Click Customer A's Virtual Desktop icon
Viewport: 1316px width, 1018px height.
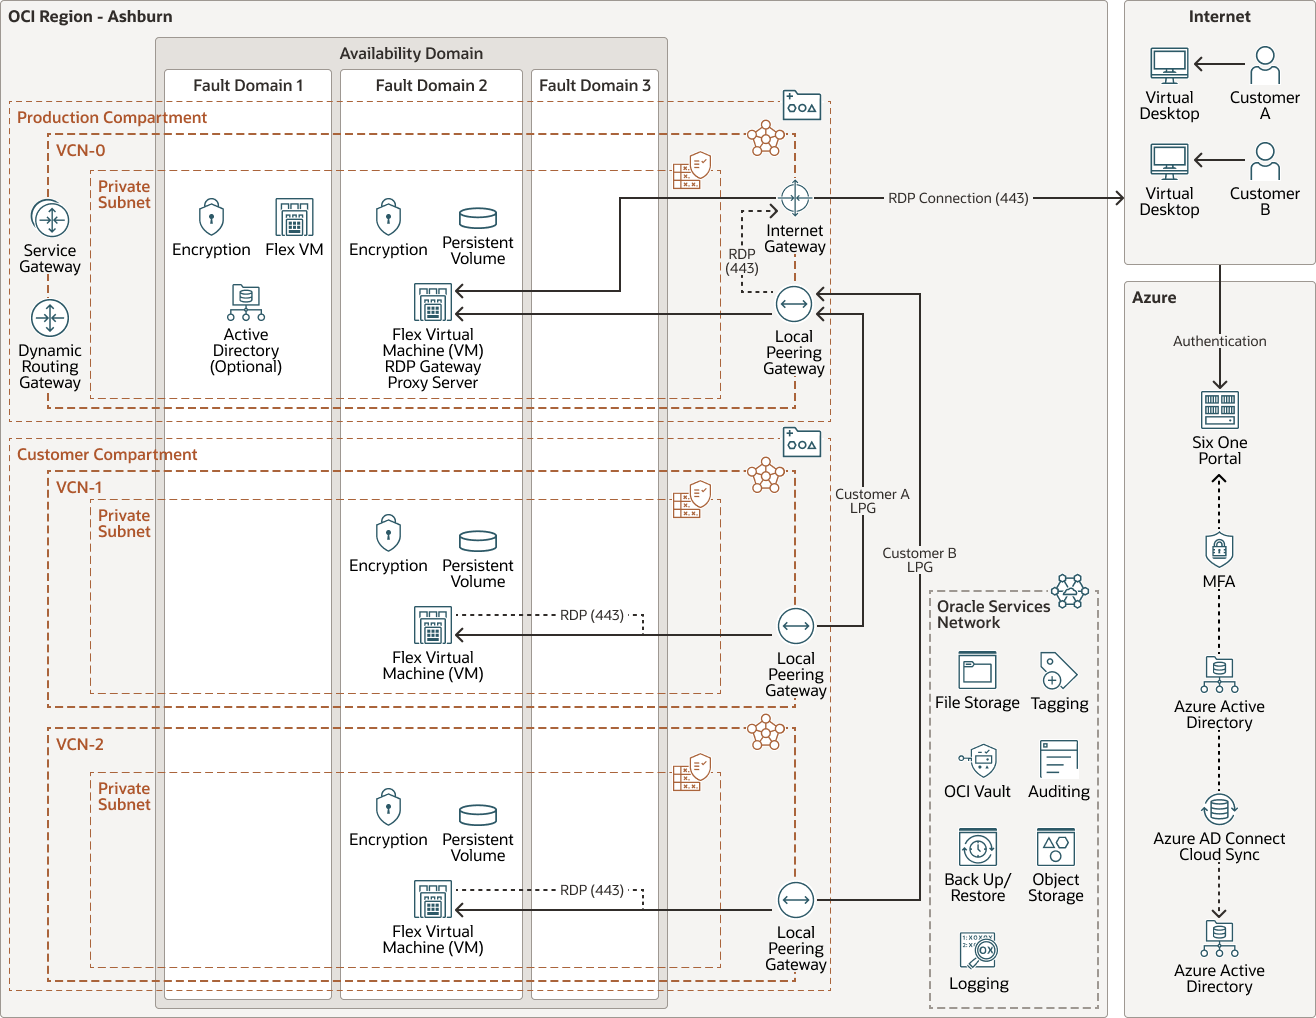coord(1168,63)
